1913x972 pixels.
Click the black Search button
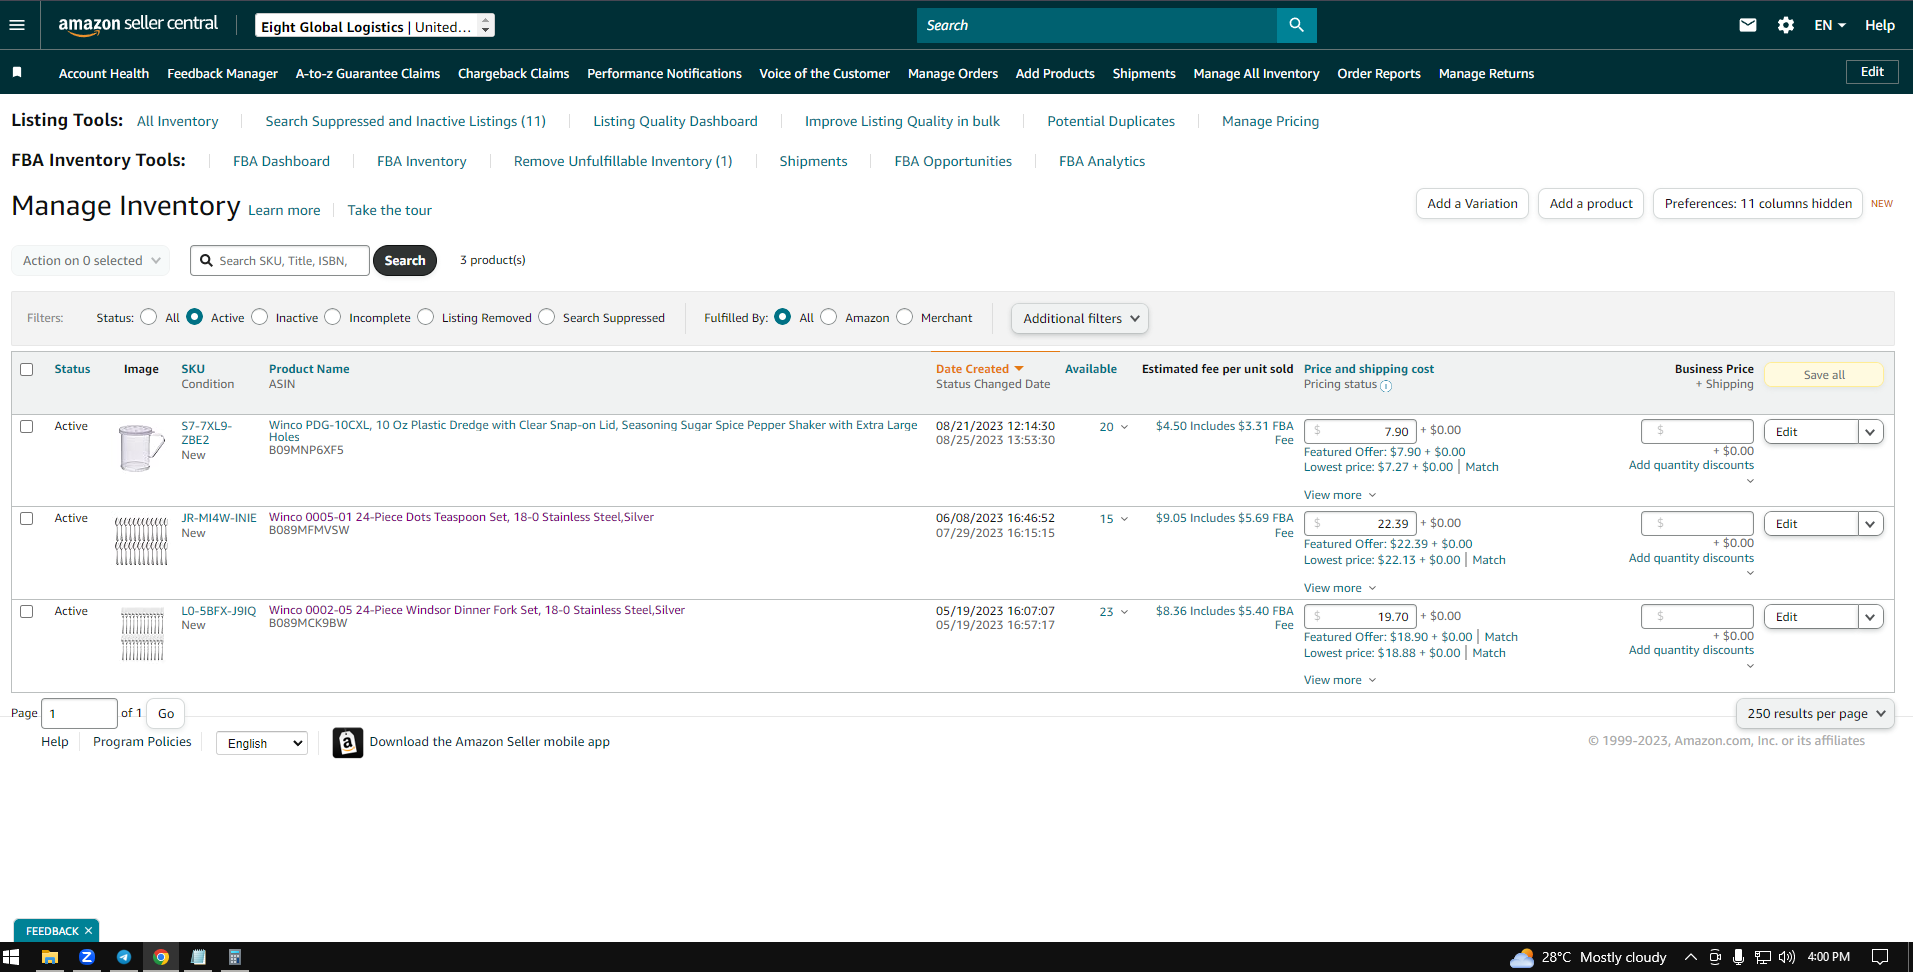click(405, 260)
